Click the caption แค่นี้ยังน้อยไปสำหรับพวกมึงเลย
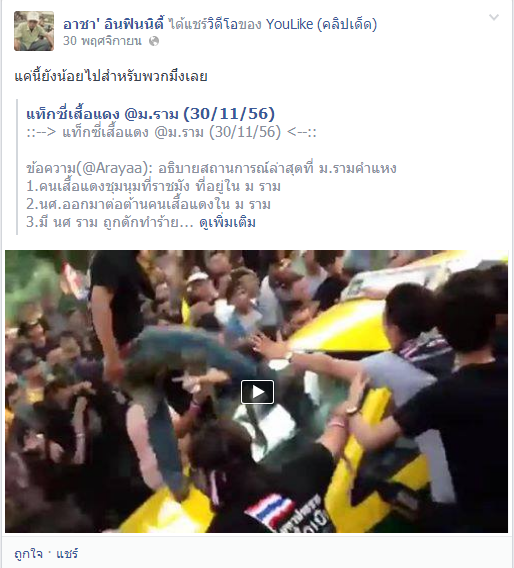This screenshot has height=568, width=514. pyautogui.click(x=111, y=76)
